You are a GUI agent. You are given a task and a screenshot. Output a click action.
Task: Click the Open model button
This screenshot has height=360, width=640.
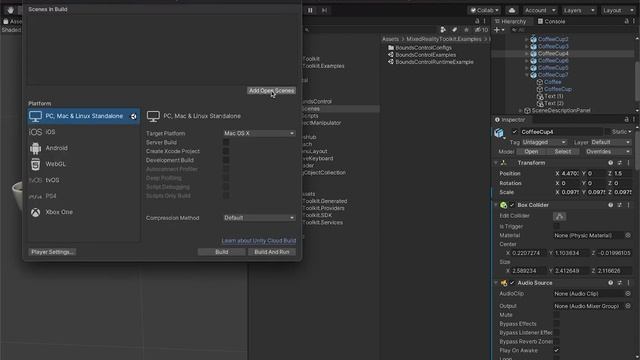(531, 152)
